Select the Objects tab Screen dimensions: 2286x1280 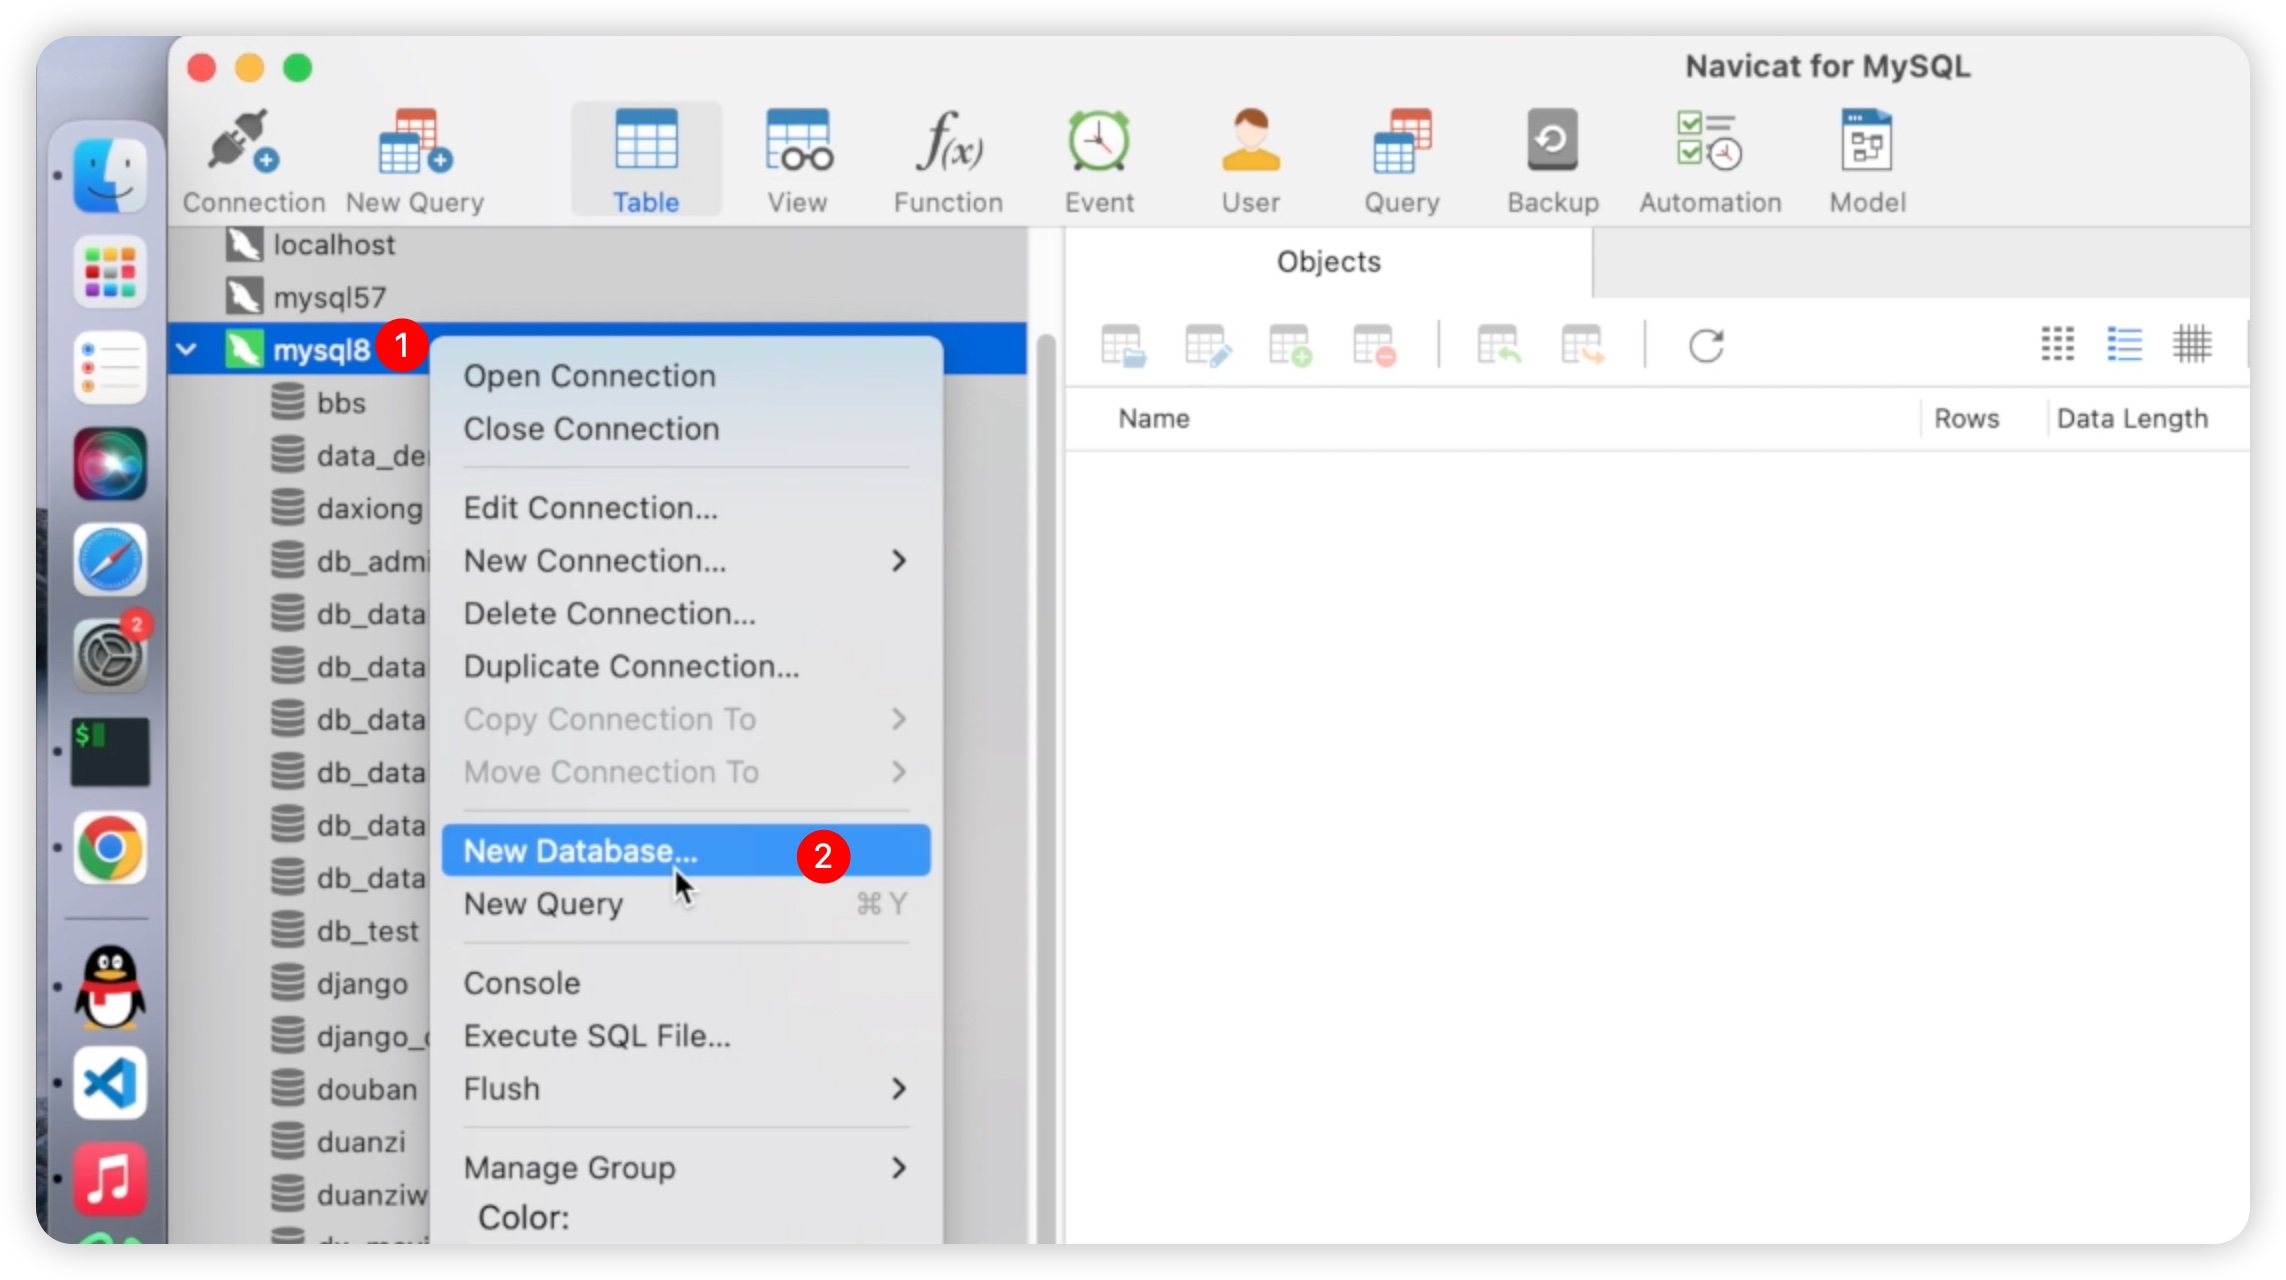pyautogui.click(x=1328, y=262)
